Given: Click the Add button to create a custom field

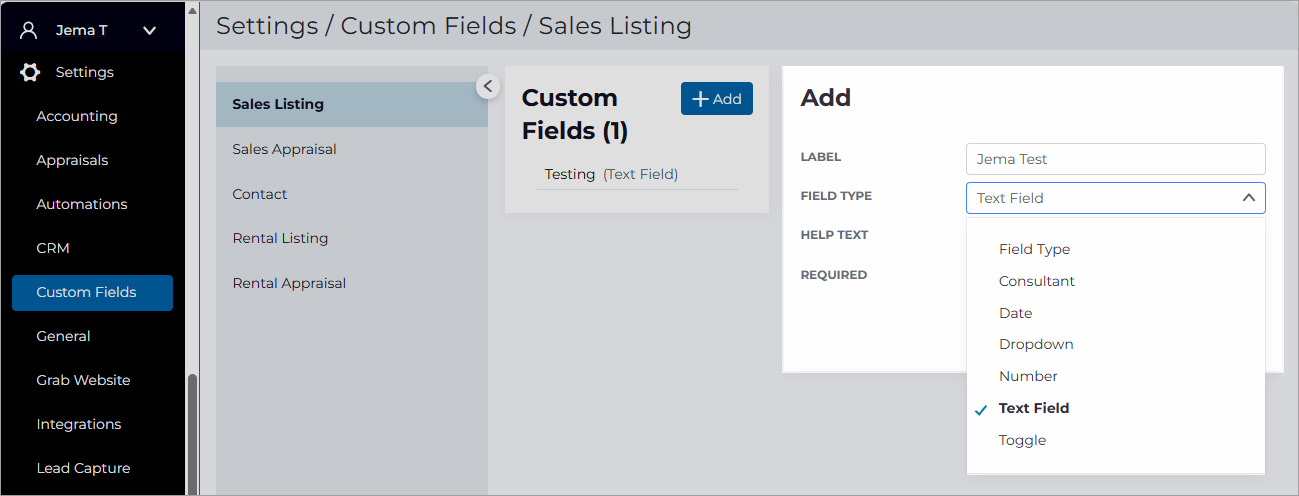Looking at the screenshot, I should [x=717, y=99].
